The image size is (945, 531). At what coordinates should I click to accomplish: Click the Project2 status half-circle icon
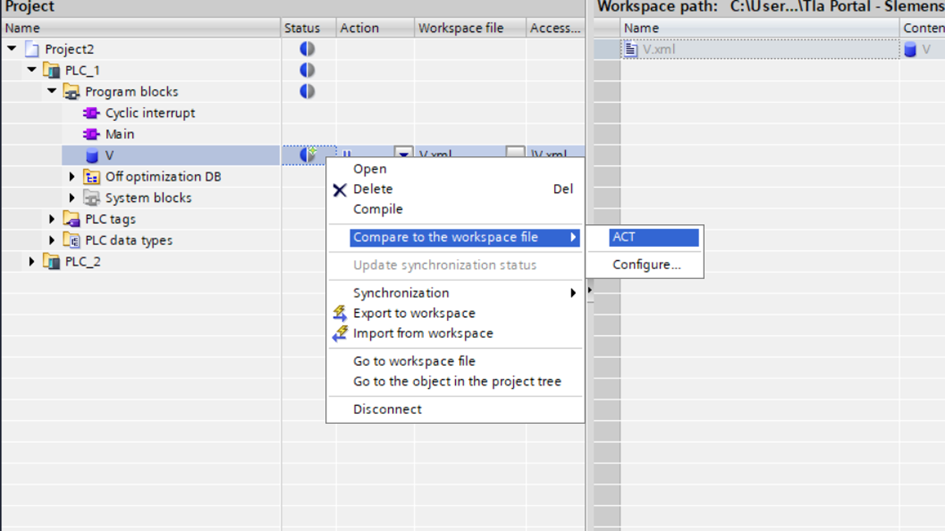pyautogui.click(x=307, y=49)
